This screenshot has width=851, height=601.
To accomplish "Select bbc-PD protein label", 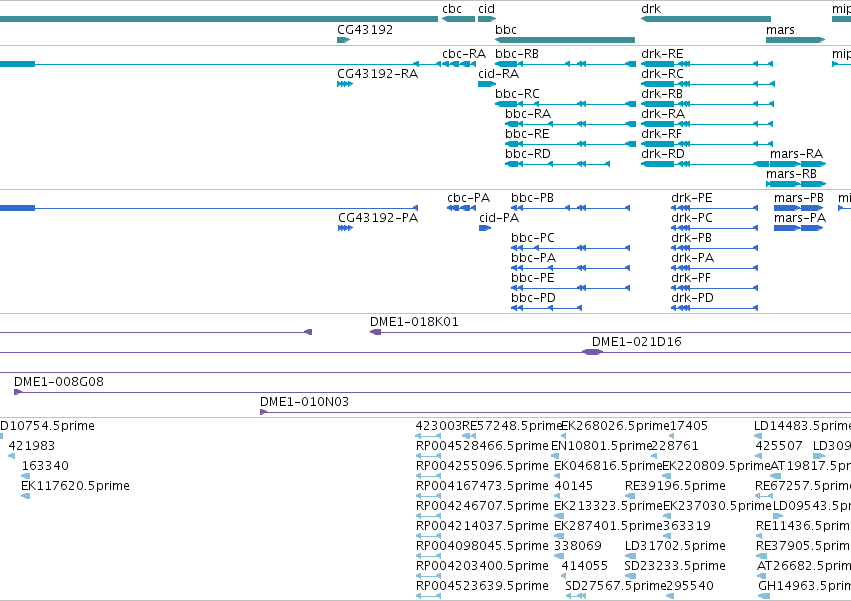I will coord(533,299).
